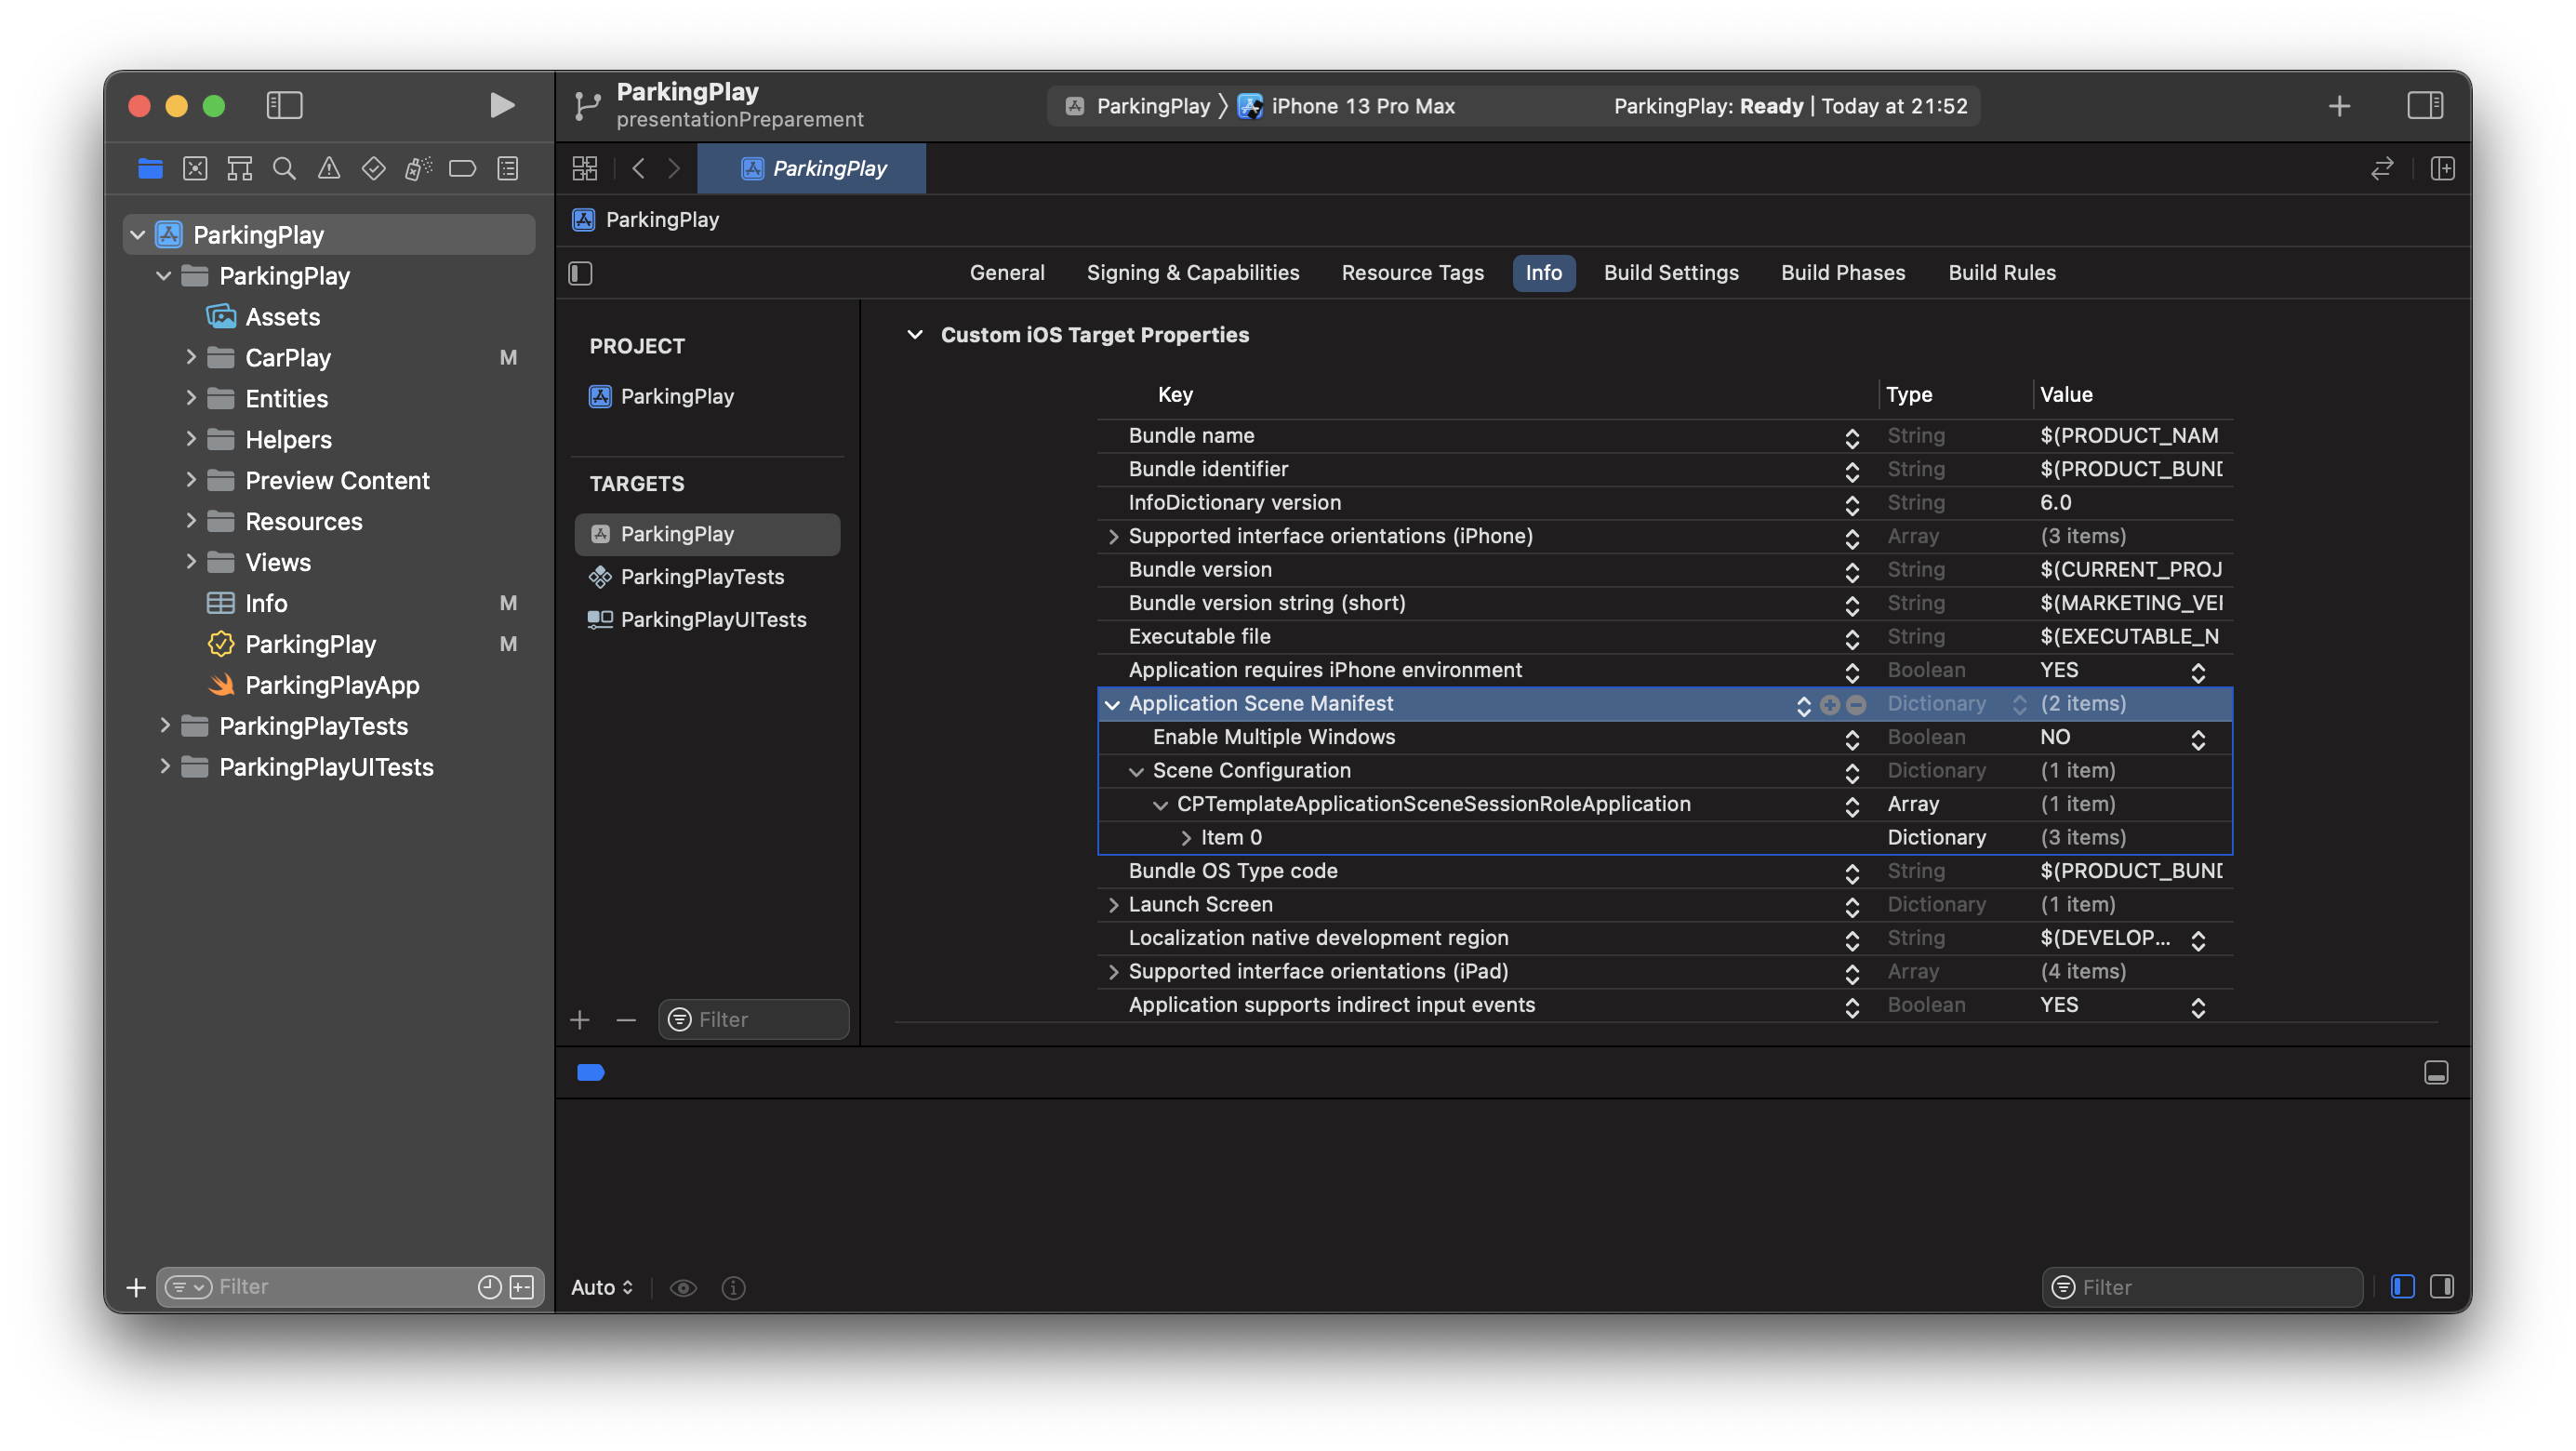Select the ParkingPlay project under PROJECT
2576x1451 pixels.
tap(677, 396)
